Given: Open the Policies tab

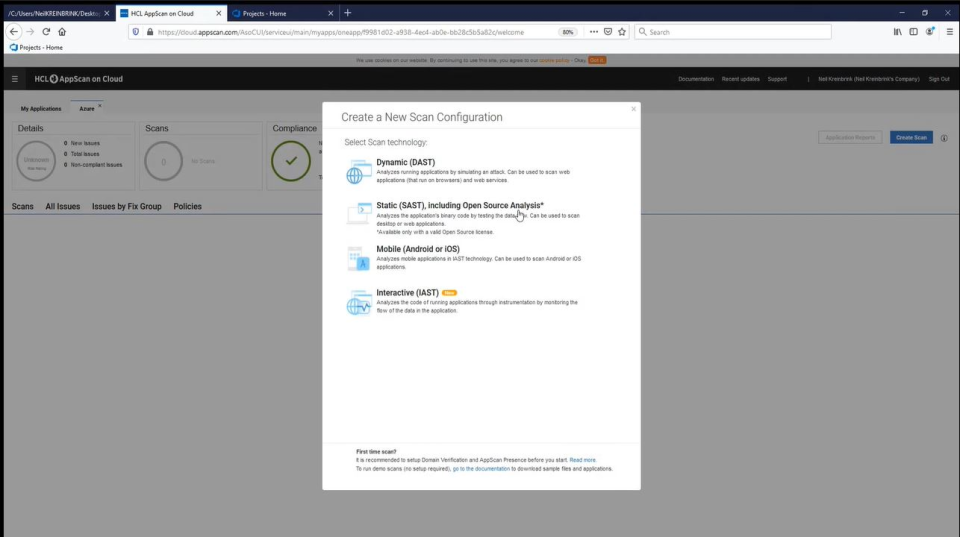Looking at the screenshot, I should 187,206.
